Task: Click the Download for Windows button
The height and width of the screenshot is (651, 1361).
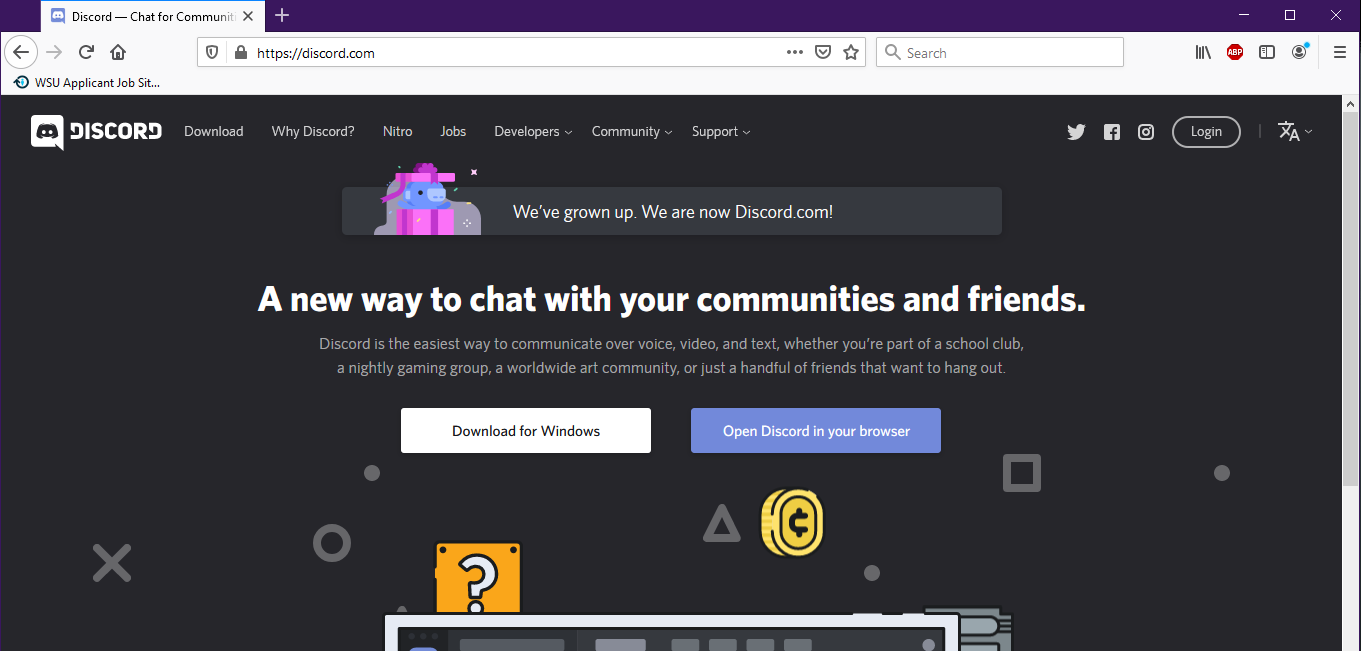Action: coord(526,431)
